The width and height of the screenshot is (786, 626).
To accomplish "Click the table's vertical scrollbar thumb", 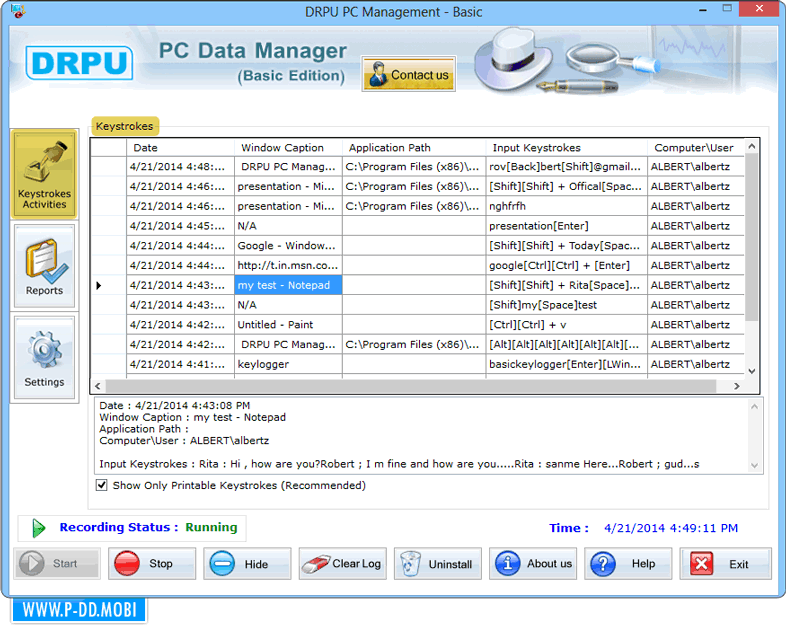I will [x=751, y=237].
